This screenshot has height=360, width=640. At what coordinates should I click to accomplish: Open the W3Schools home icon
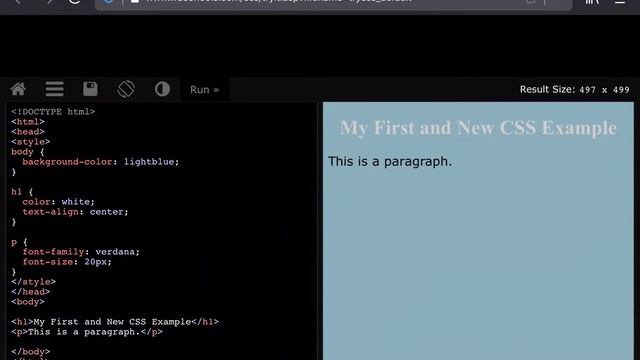(x=18, y=89)
